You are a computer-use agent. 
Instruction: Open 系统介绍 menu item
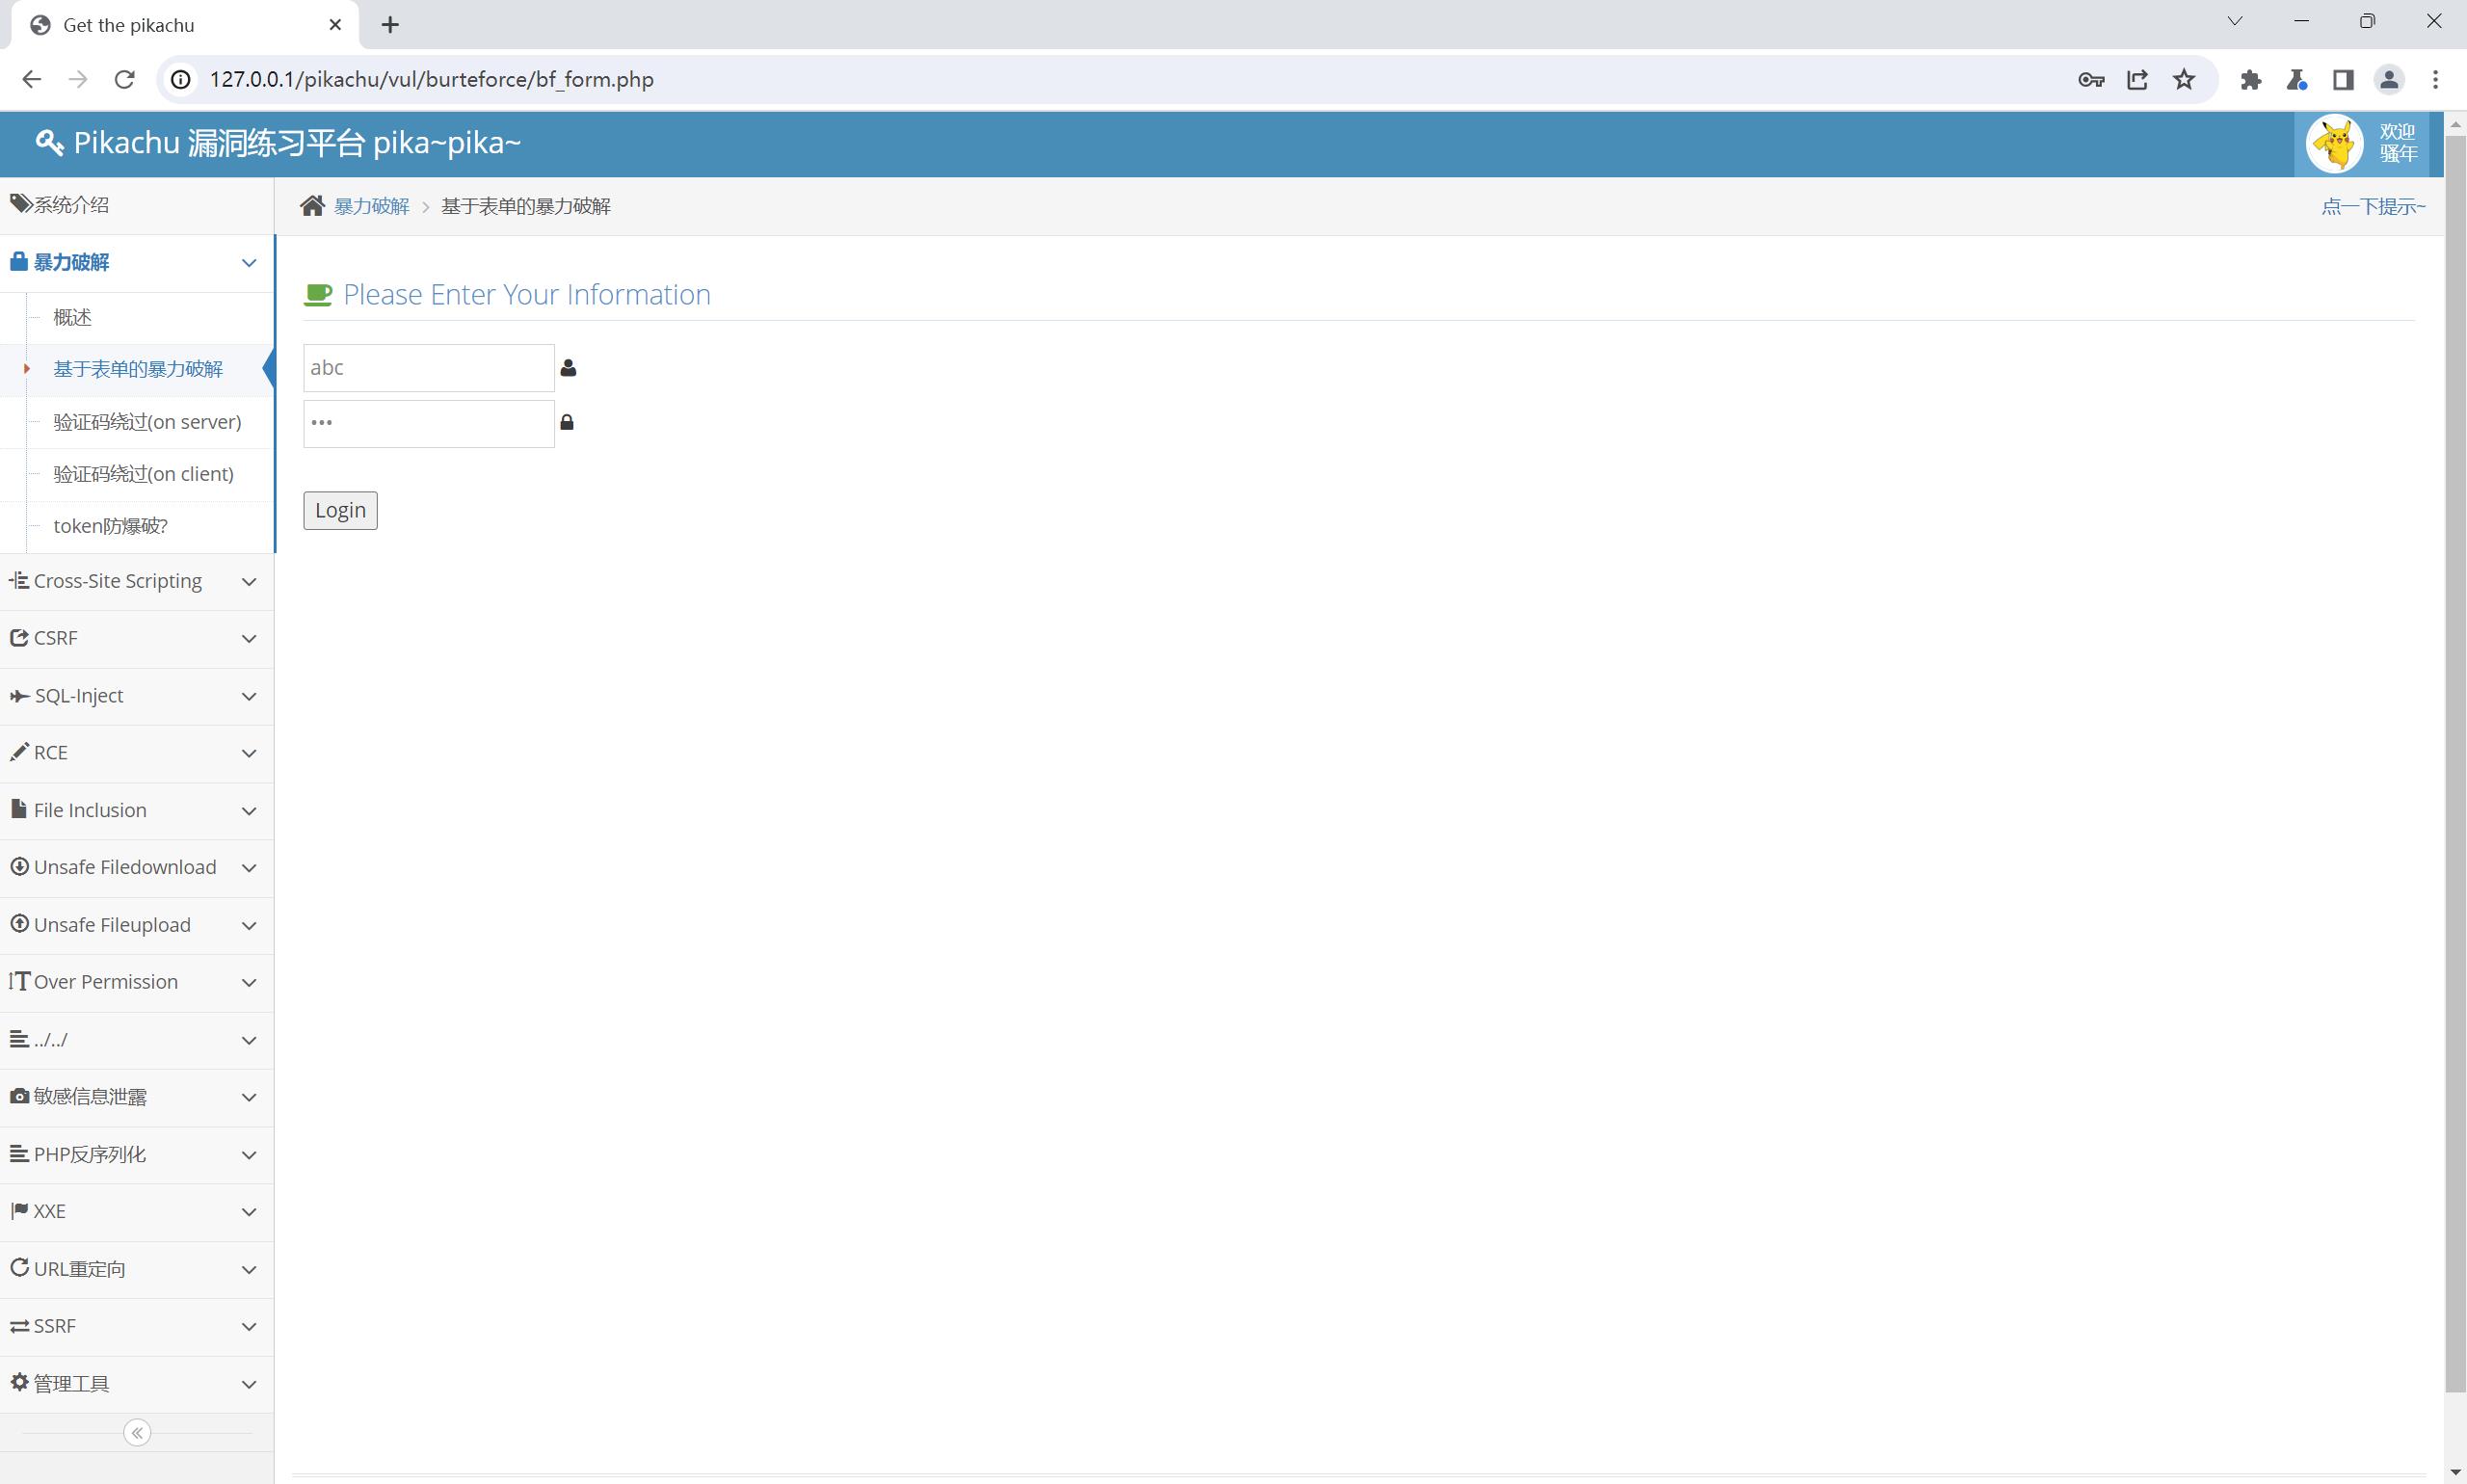[x=137, y=205]
